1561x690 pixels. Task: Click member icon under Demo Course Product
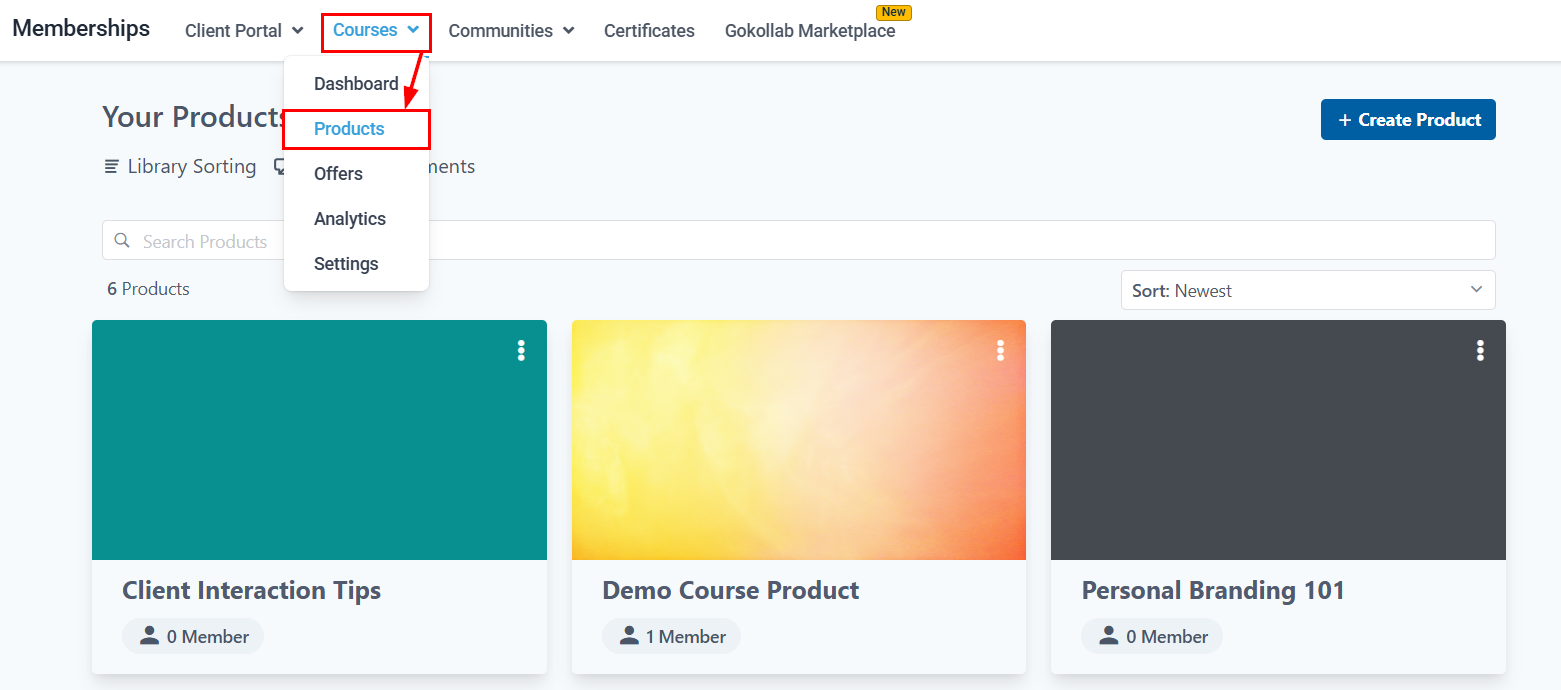tap(629, 636)
